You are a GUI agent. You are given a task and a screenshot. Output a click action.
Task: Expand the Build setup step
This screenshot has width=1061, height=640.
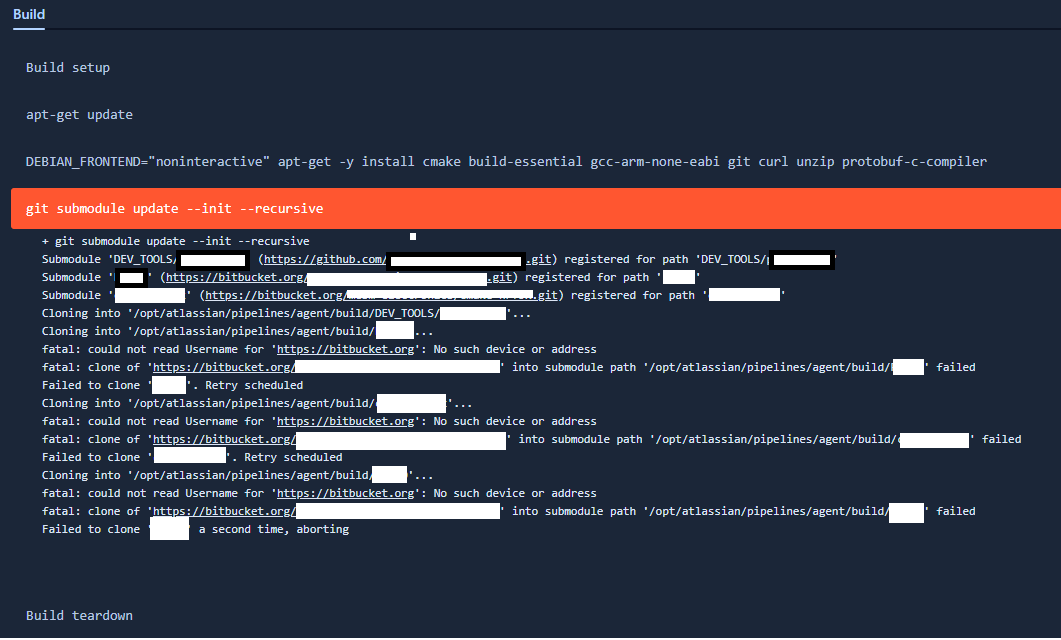click(x=68, y=68)
